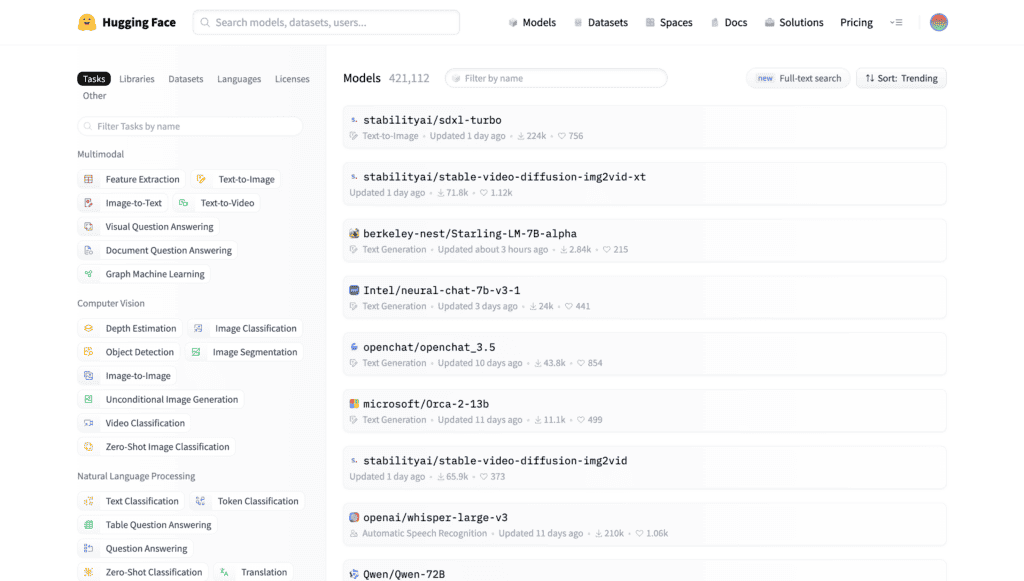The width and height of the screenshot is (1024, 581).
Task: Expand the extra navigation menu icon
Action: (896, 22)
